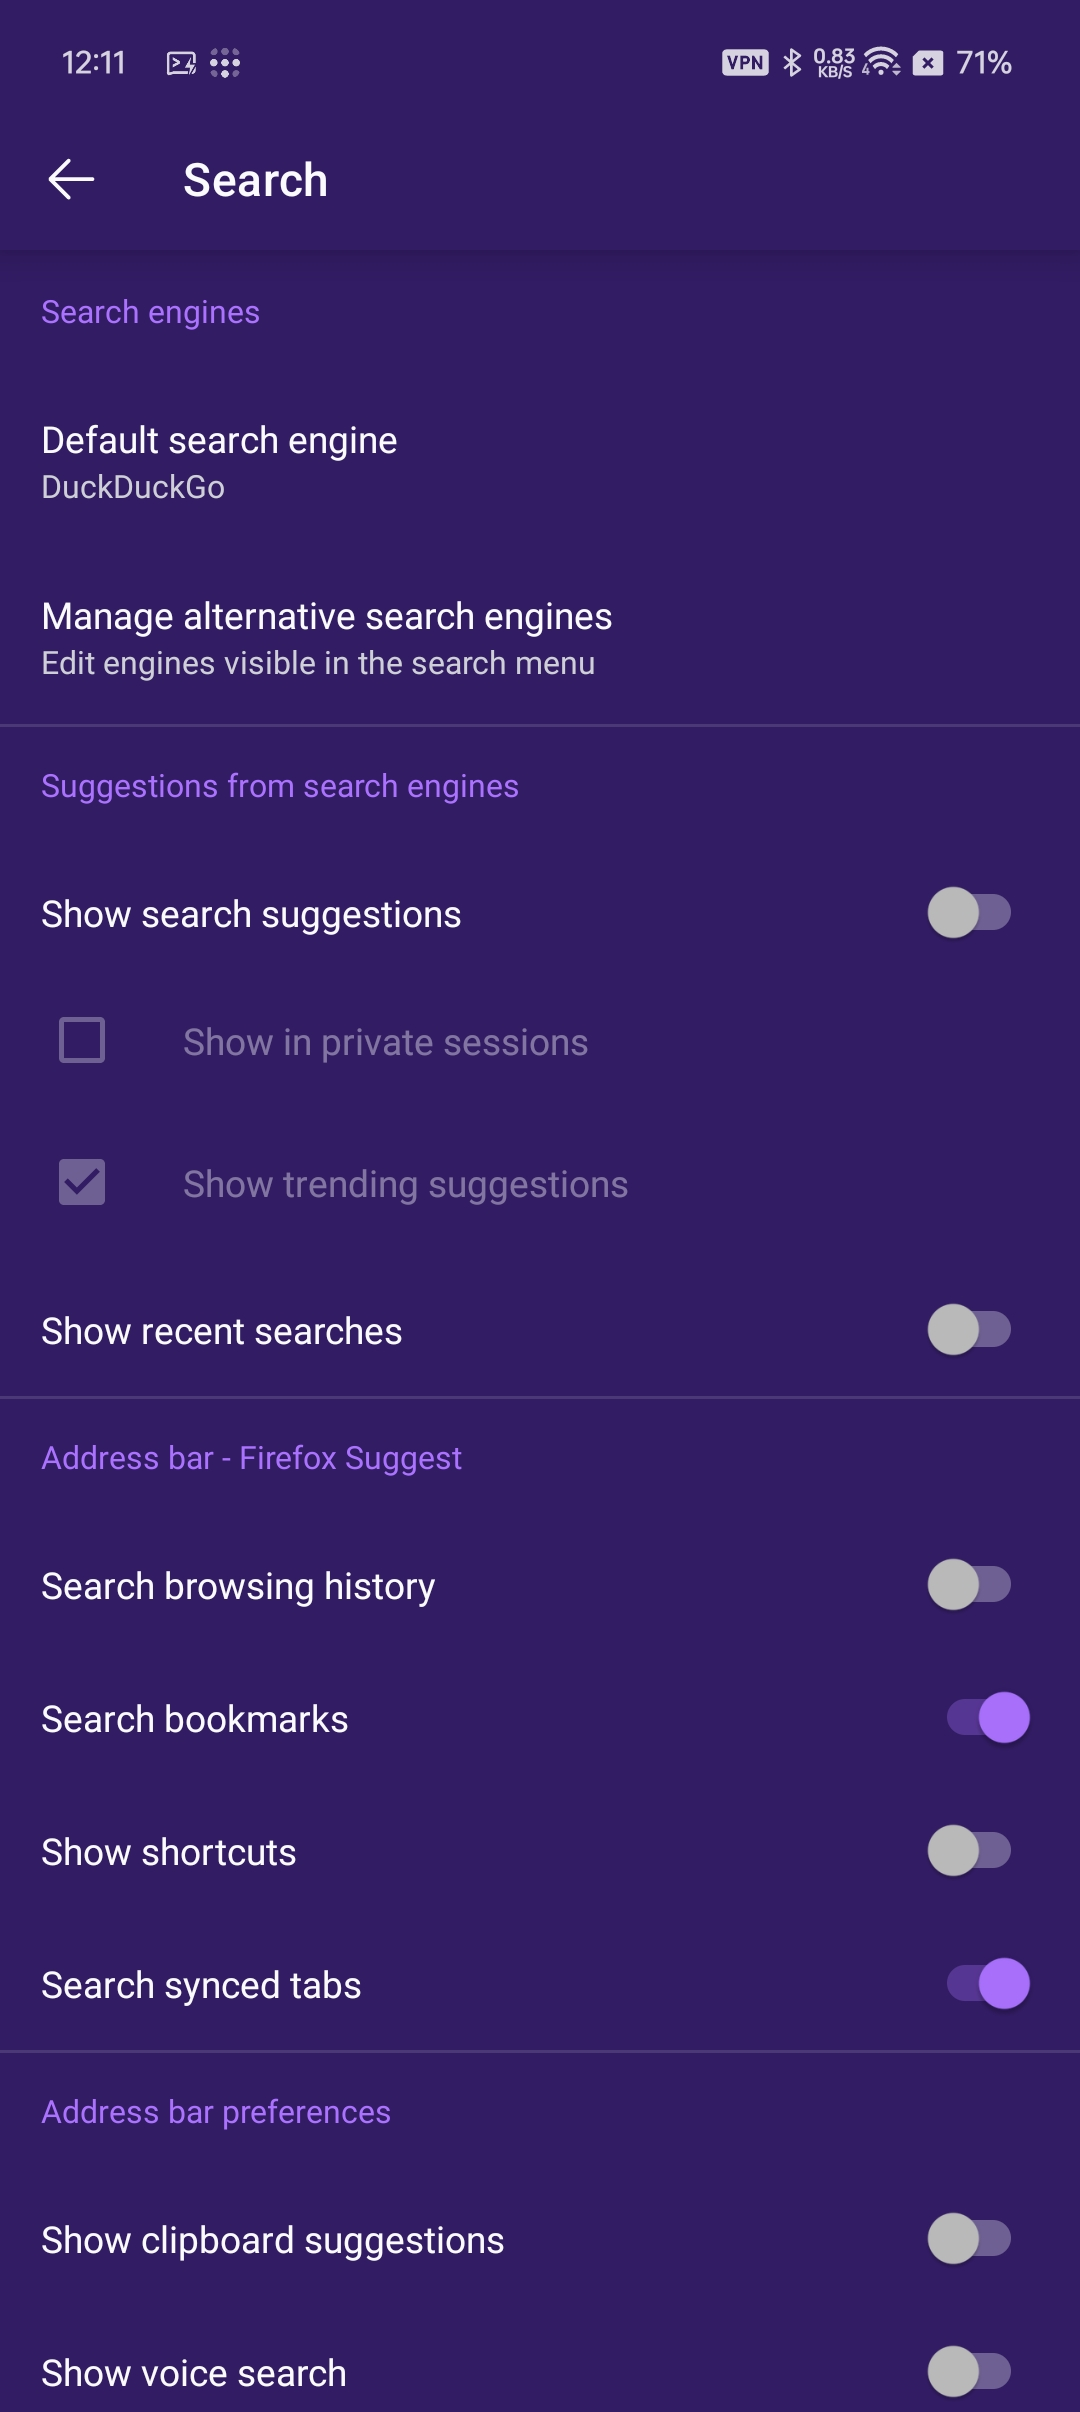Turn on Show voice search
Image resolution: width=1080 pixels, height=2412 pixels.
[x=969, y=2372]
